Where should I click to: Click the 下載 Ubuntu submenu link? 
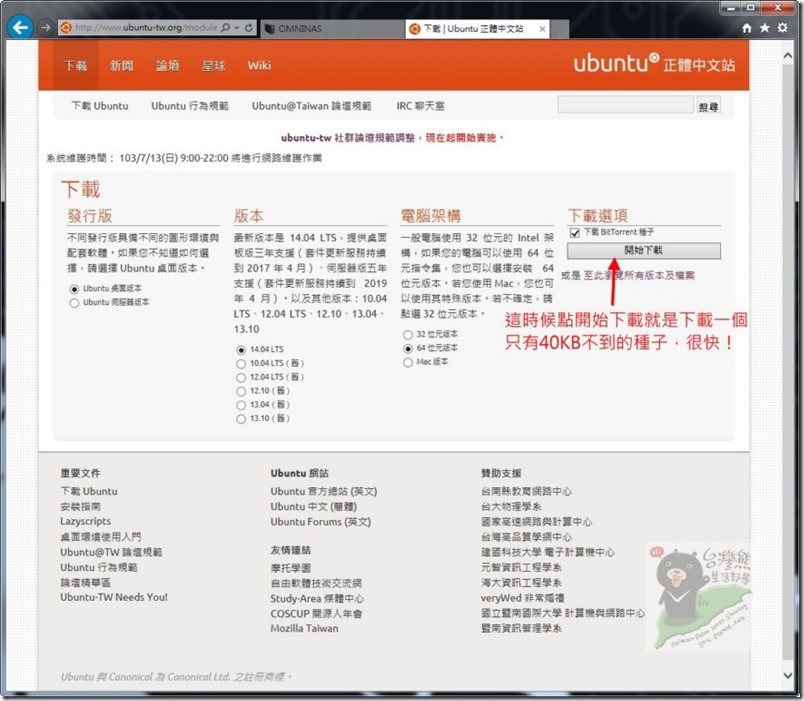pos(100,106)
